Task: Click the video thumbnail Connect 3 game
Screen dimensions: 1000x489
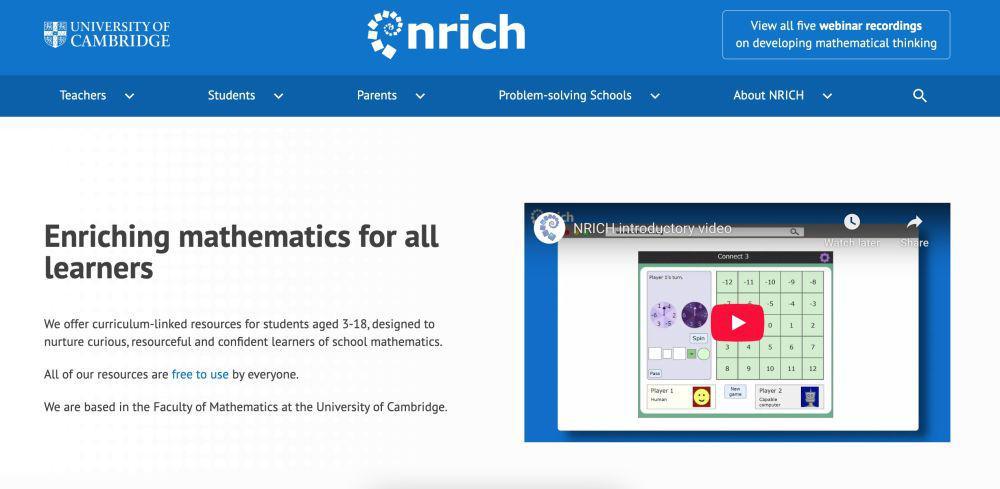Action: click(x=735, y=334)
